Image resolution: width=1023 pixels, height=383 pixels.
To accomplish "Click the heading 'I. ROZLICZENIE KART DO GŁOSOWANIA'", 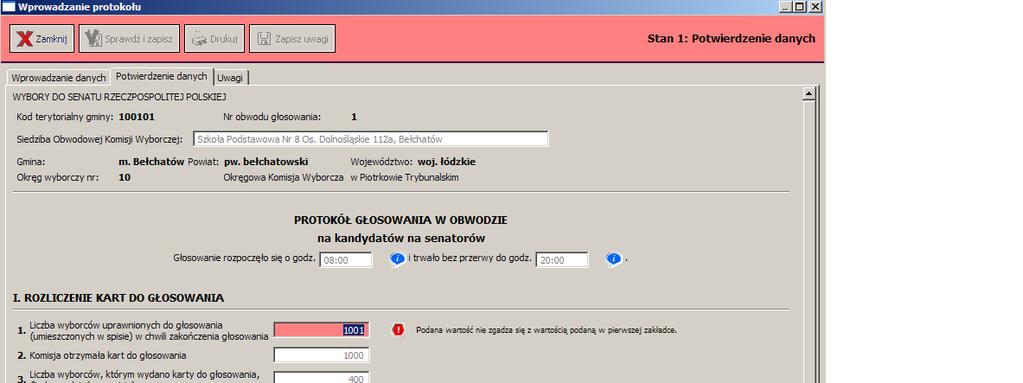I will pyautogui.click(x=118, y=298).
